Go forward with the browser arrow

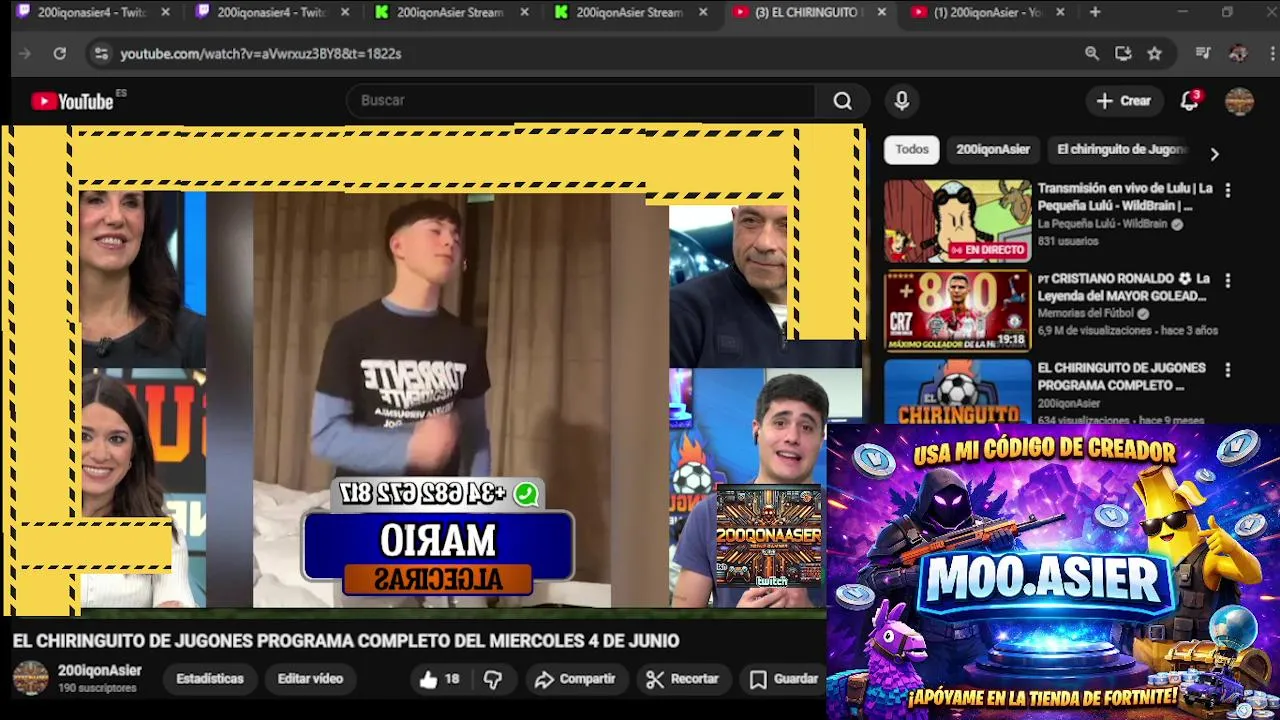click(25, 54)
